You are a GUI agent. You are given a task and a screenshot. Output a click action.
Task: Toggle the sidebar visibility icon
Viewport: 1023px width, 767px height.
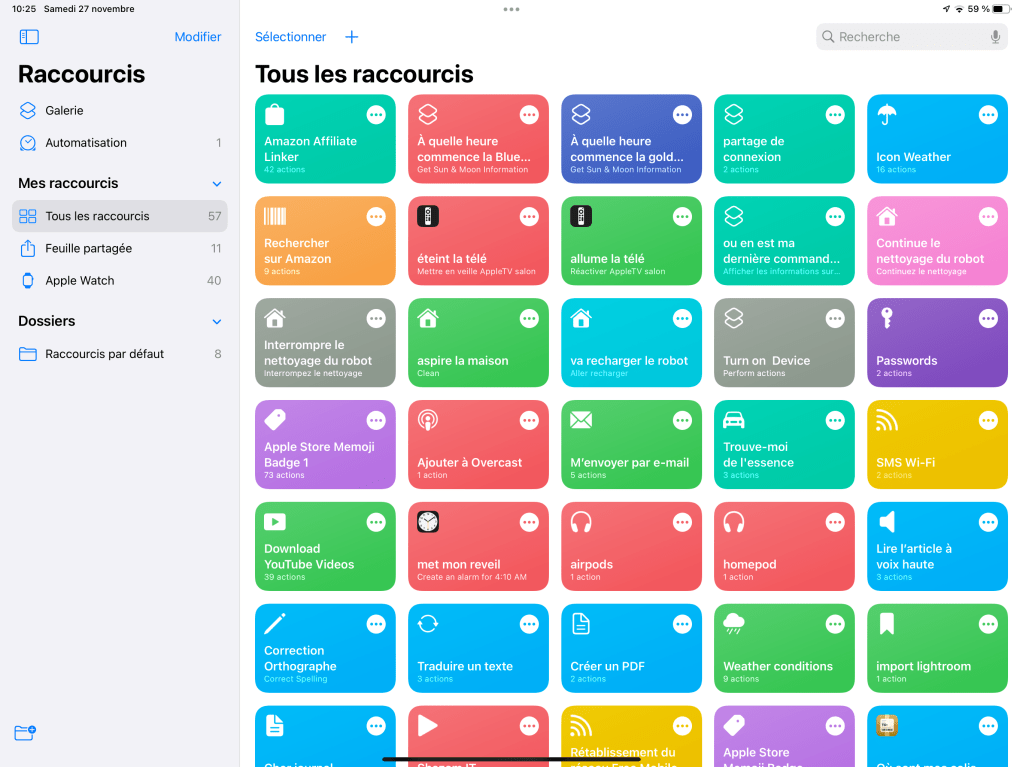(29, 37)
